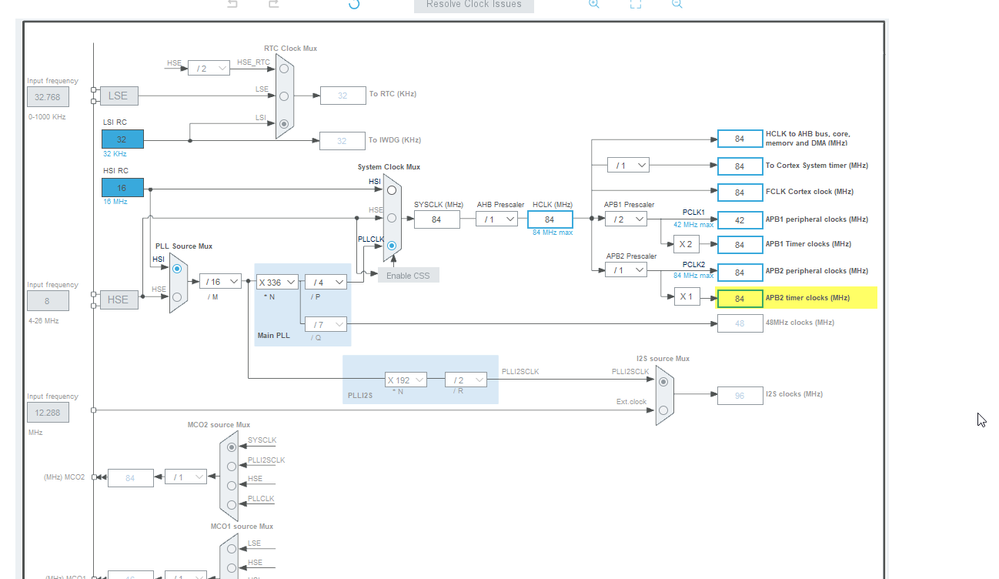Click the refresh clock tree icon
The image size is (999, 579).
[354, 3]
